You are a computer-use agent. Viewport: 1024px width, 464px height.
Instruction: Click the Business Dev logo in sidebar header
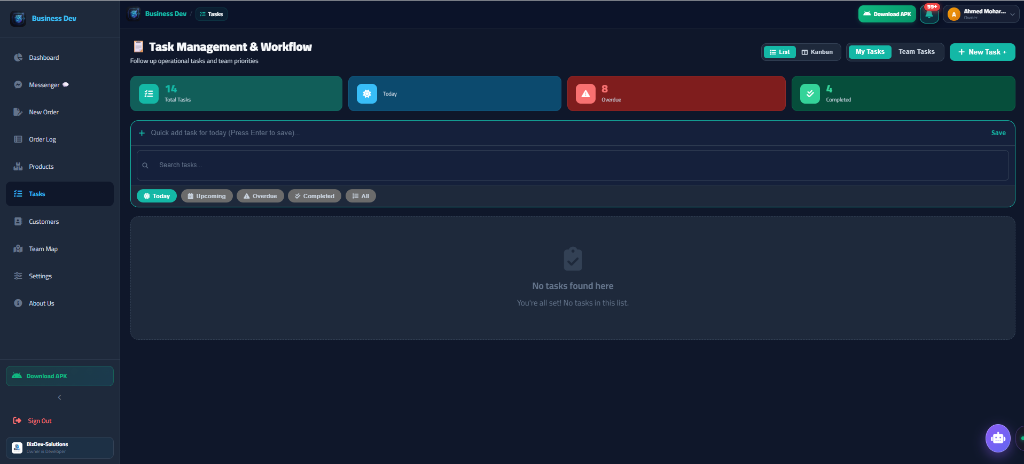(x=18, y=18)
